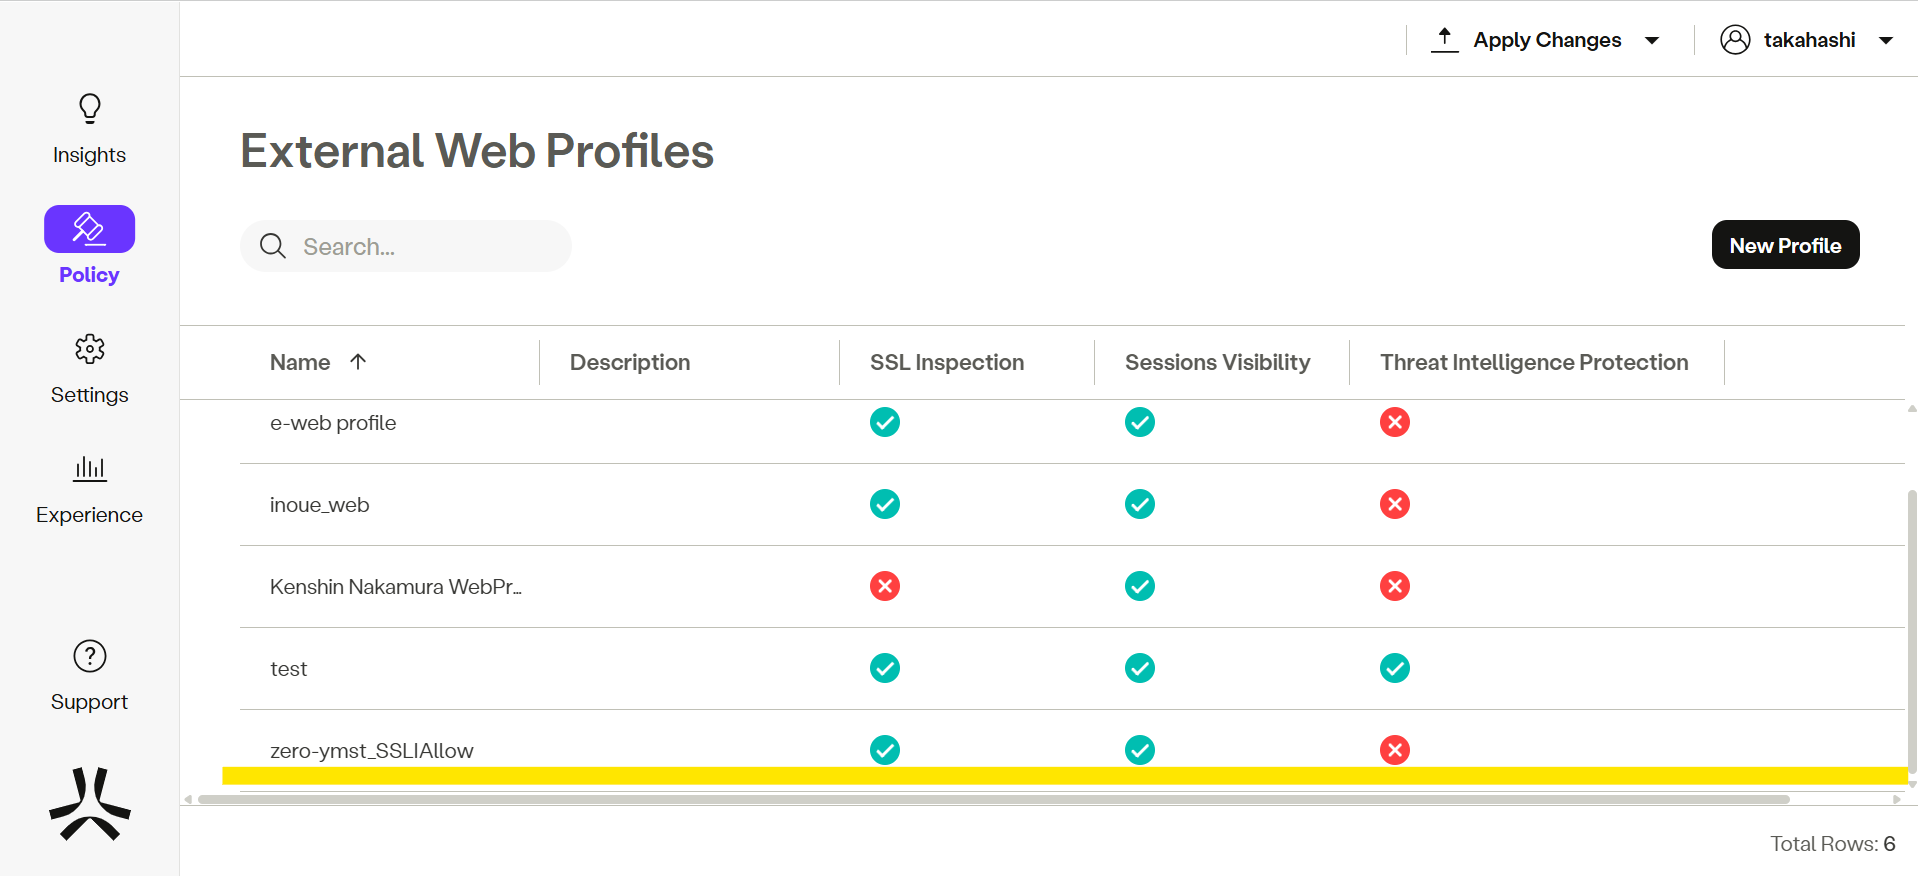Toggle Name column sort arrow
This screenshot has height=876, width=1918.
point(358,362)
